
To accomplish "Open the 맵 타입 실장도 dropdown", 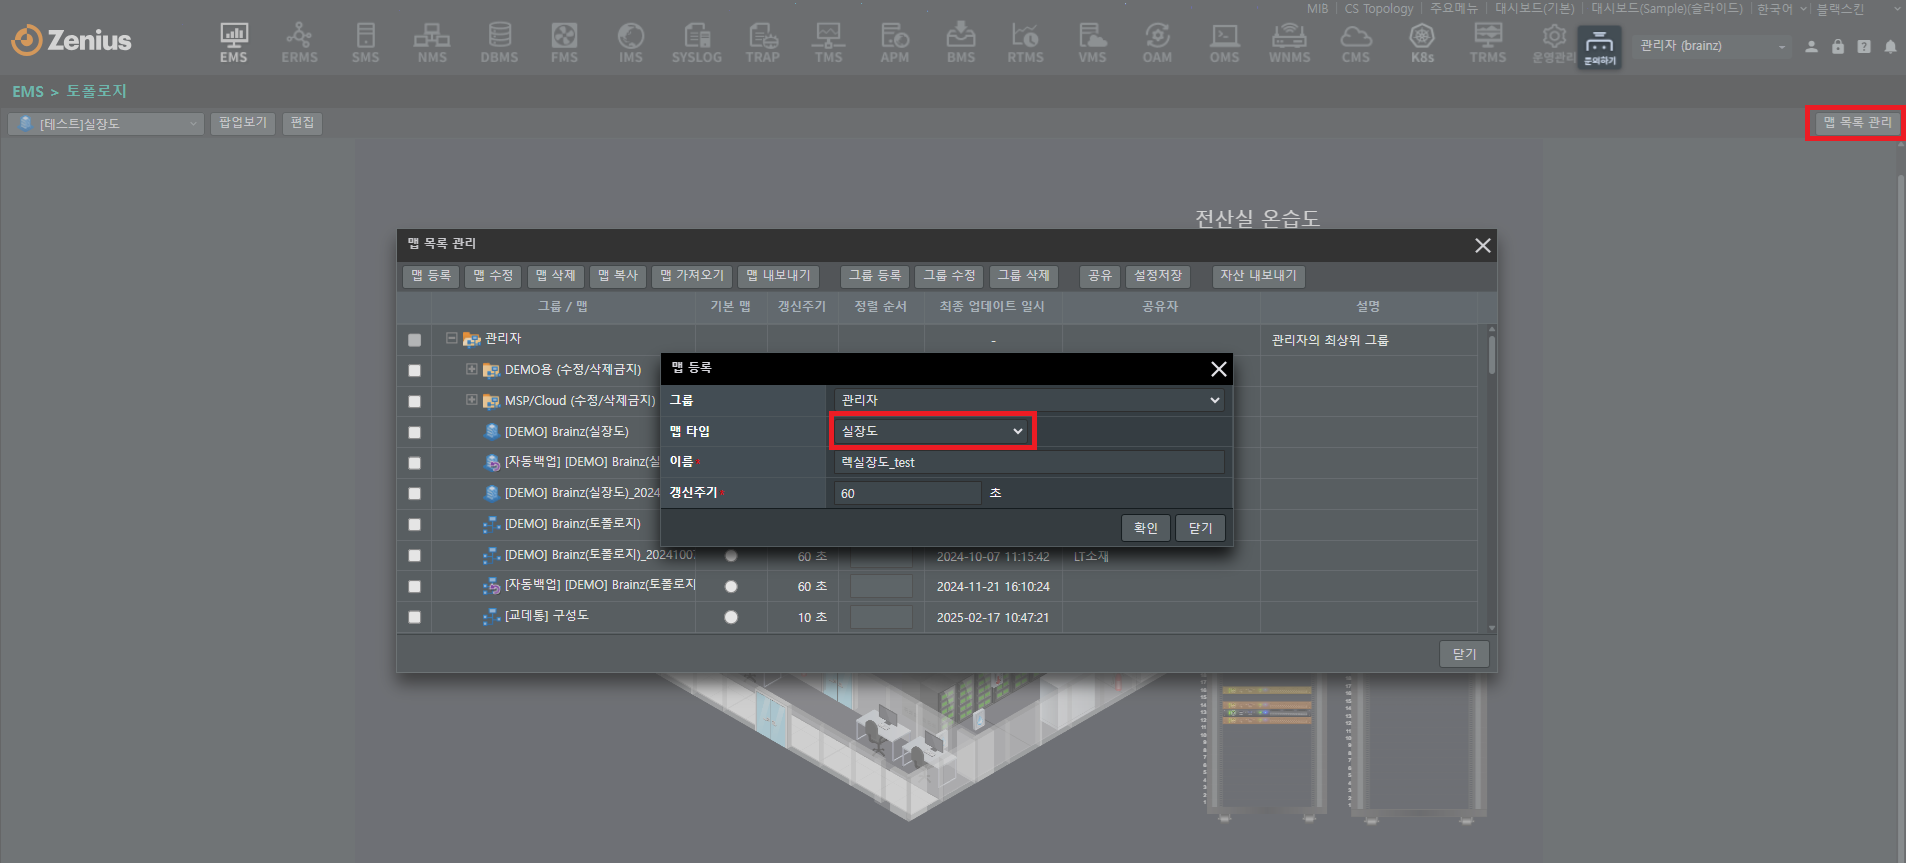I will [932, 431].
